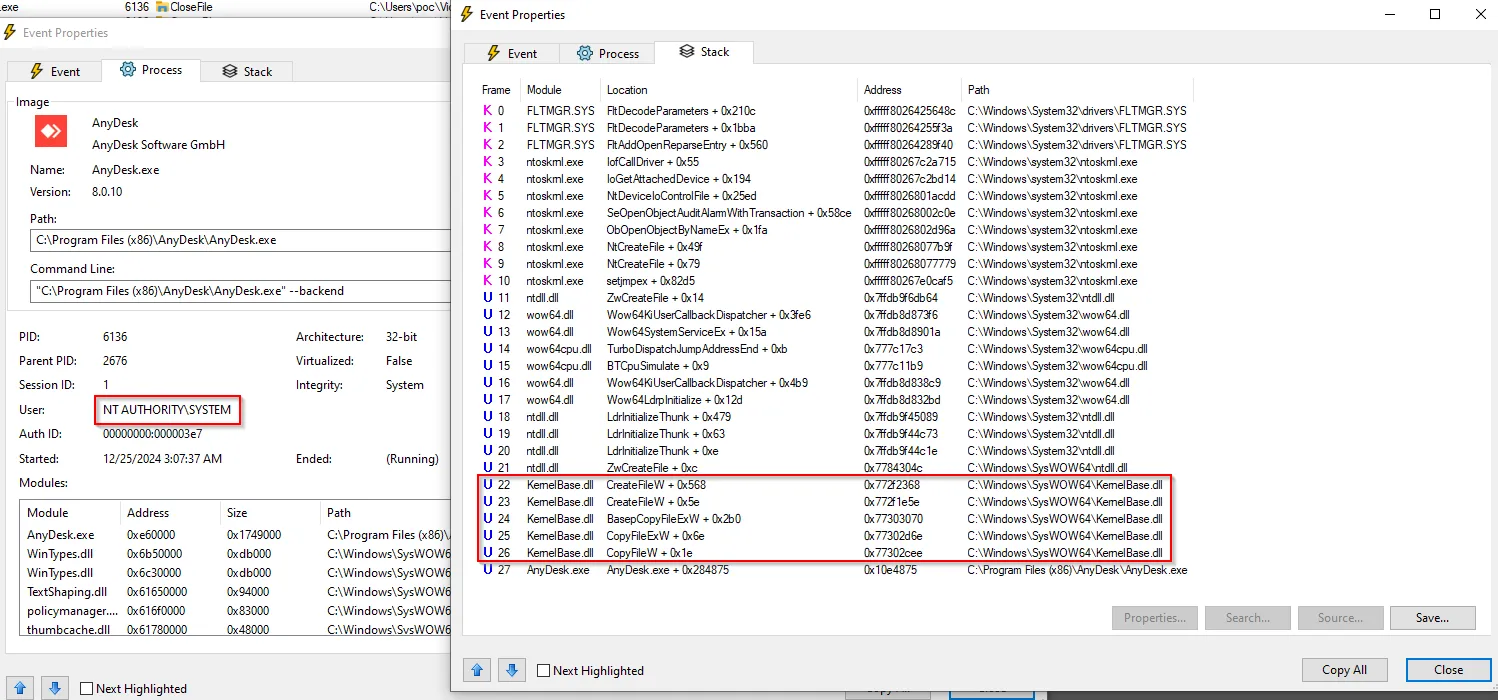The image size is (1498, 700).
Task: Click the AnyDesk red logo icon
Action: [51, 132]
